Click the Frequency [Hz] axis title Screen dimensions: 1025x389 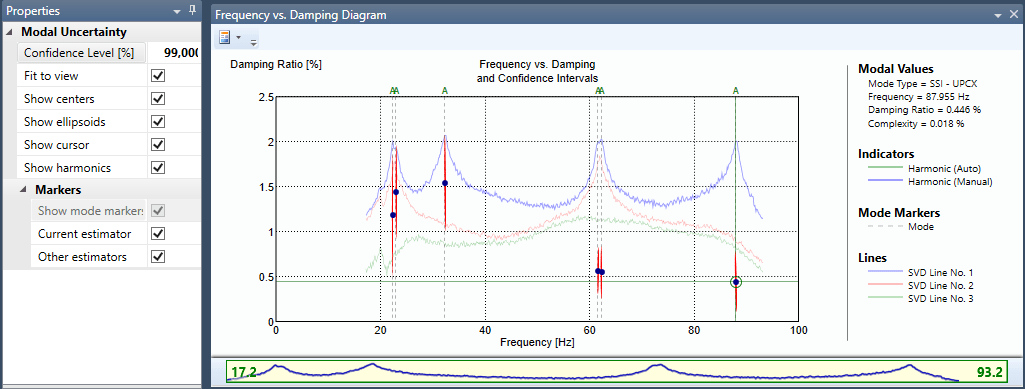coord(537,342)
